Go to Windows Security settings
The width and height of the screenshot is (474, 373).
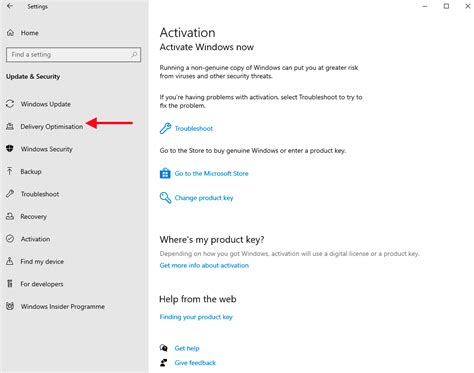[46, 149]
